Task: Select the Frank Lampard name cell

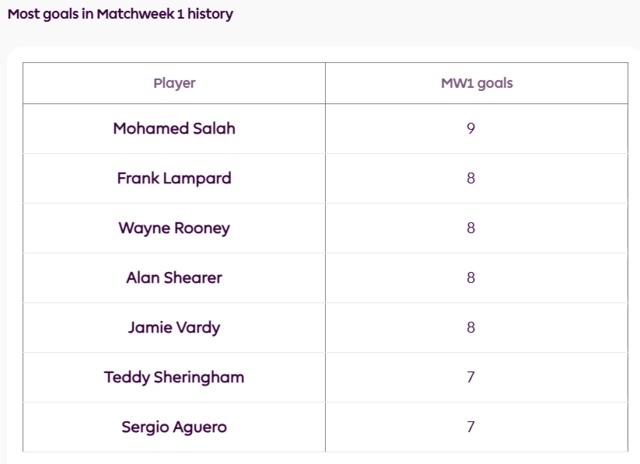Action: click(174, 178)
